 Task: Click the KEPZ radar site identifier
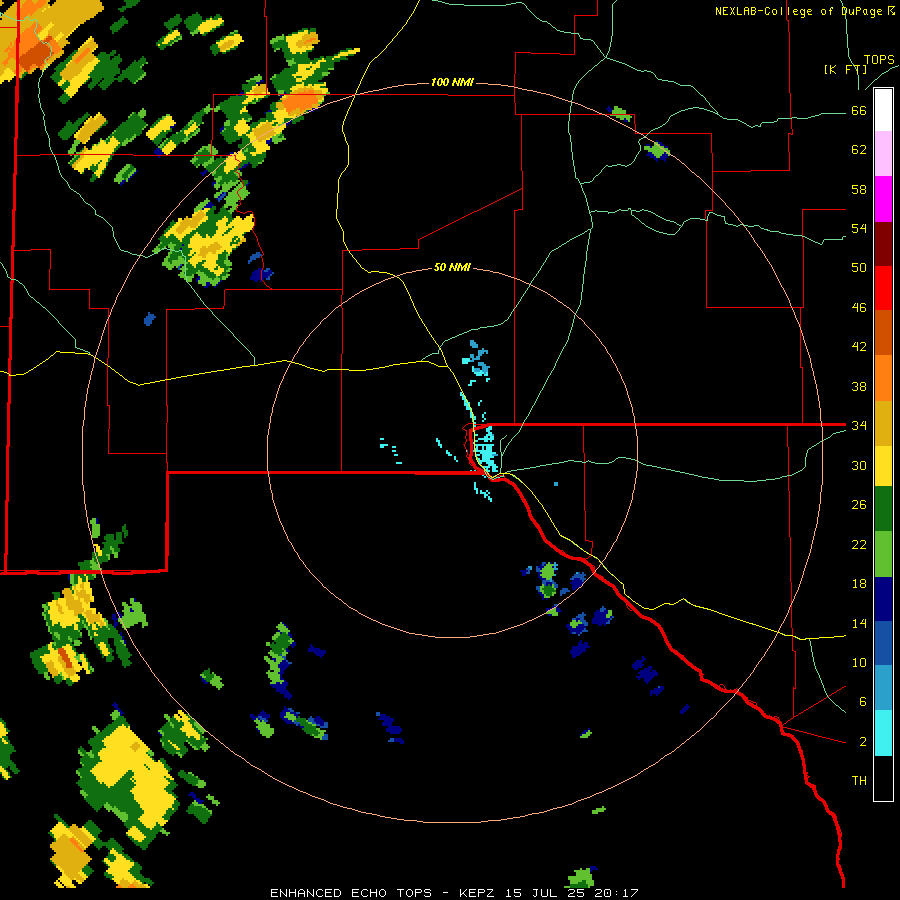click(x=476, y=893)
